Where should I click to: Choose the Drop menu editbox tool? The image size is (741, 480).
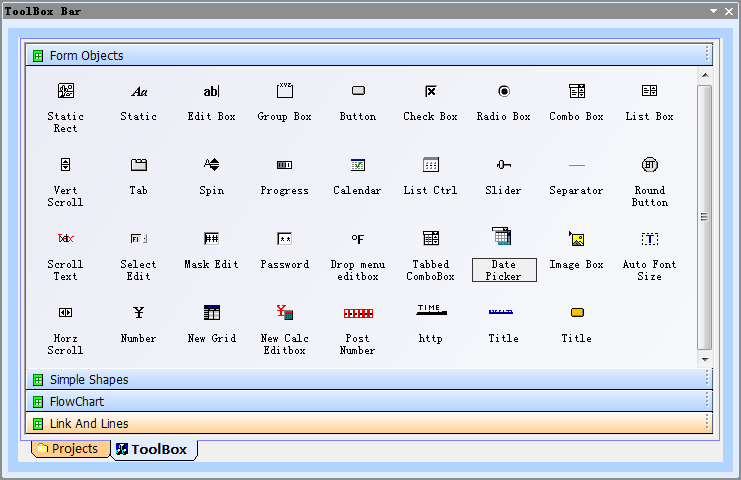[x=357, y=240]
